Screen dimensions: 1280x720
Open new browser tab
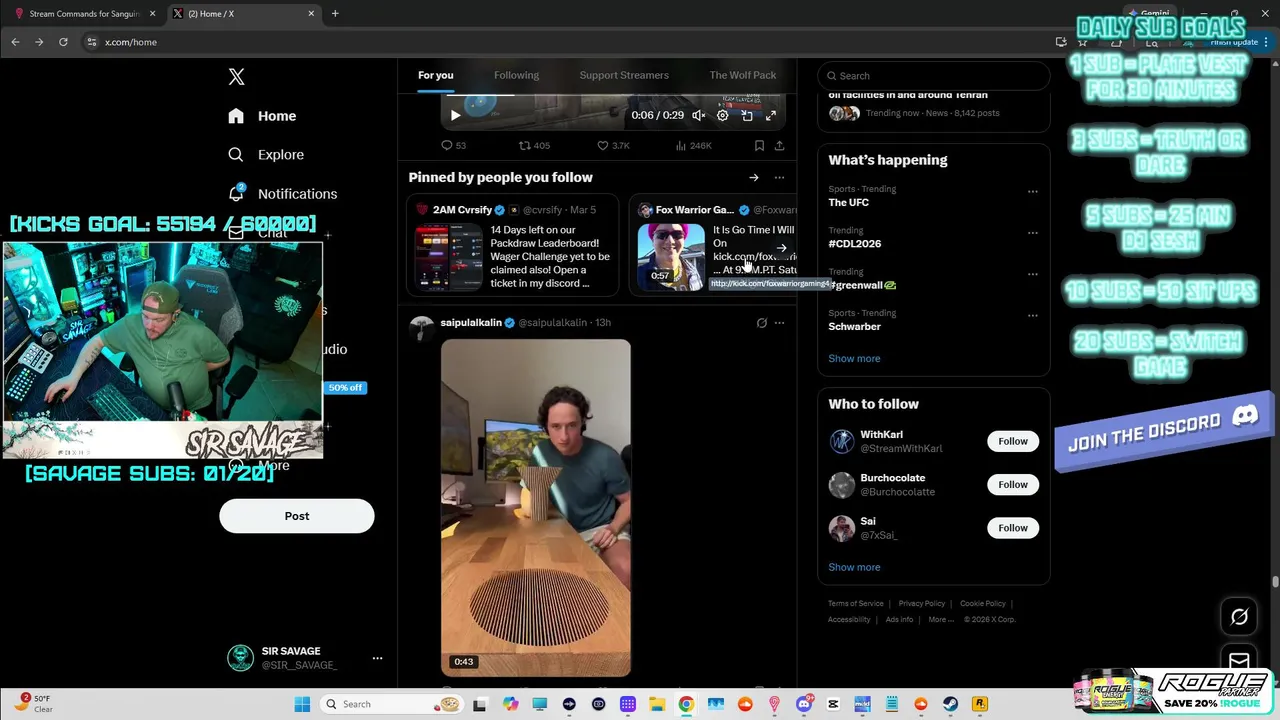(x=335, y=14)
